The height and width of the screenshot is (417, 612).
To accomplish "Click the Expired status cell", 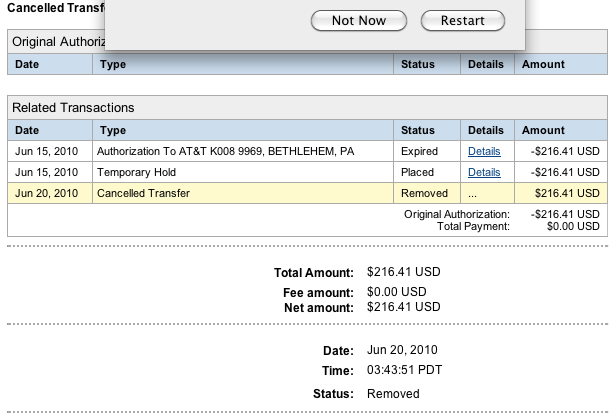I will [420, 151].
